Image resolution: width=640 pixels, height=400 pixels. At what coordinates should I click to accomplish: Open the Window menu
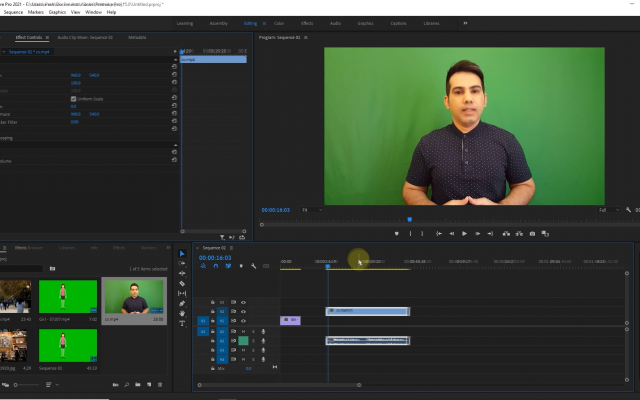click(93, 12)
